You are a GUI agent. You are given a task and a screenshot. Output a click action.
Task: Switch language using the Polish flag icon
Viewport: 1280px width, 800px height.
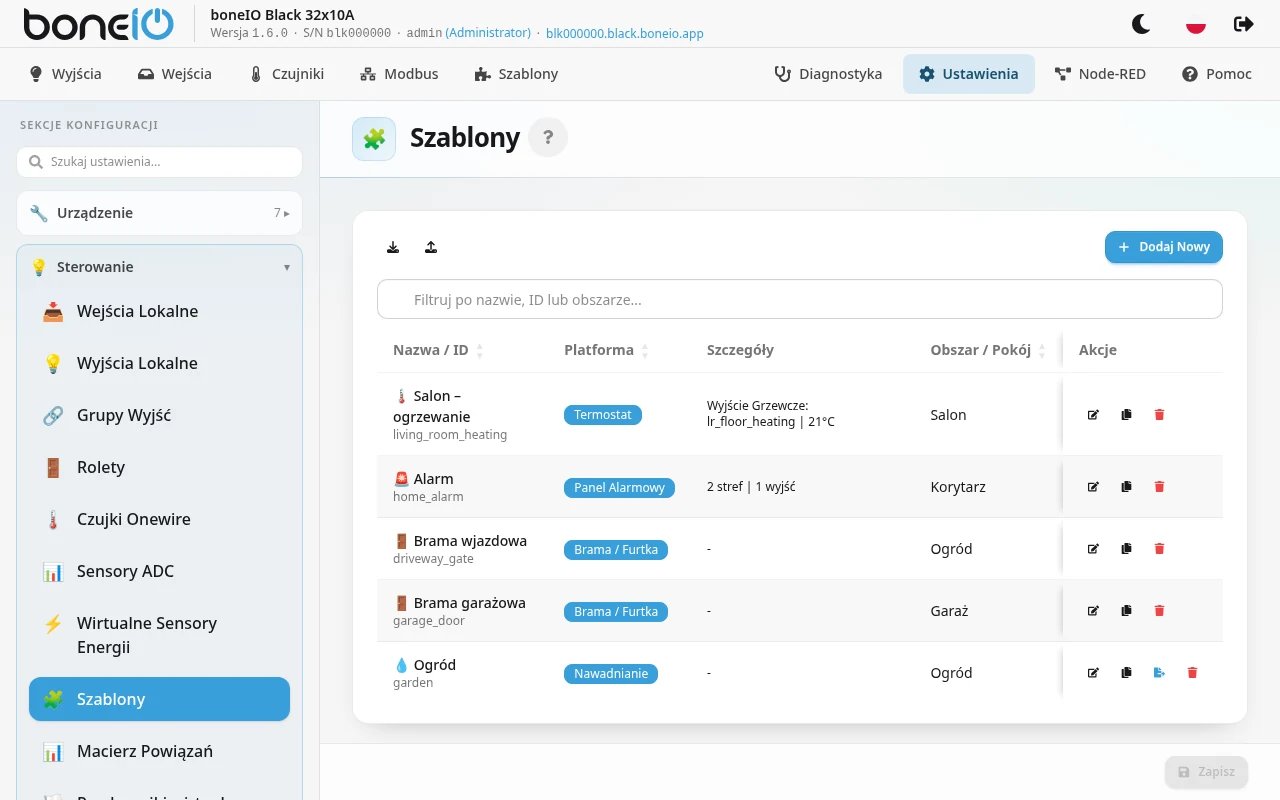[1195, 24]
